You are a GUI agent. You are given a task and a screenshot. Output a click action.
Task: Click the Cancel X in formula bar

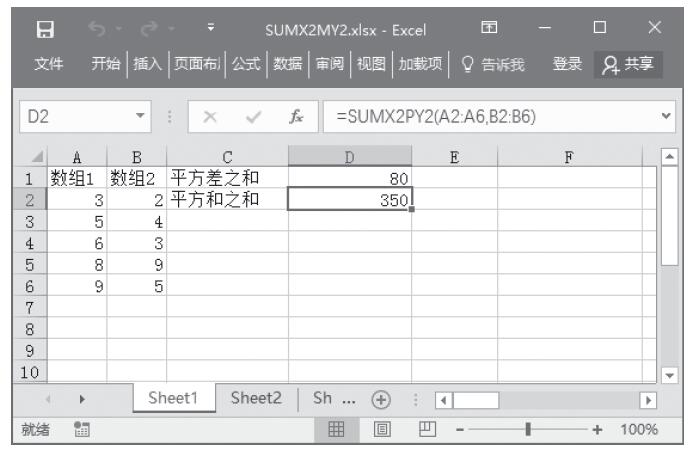coord(211,116)
